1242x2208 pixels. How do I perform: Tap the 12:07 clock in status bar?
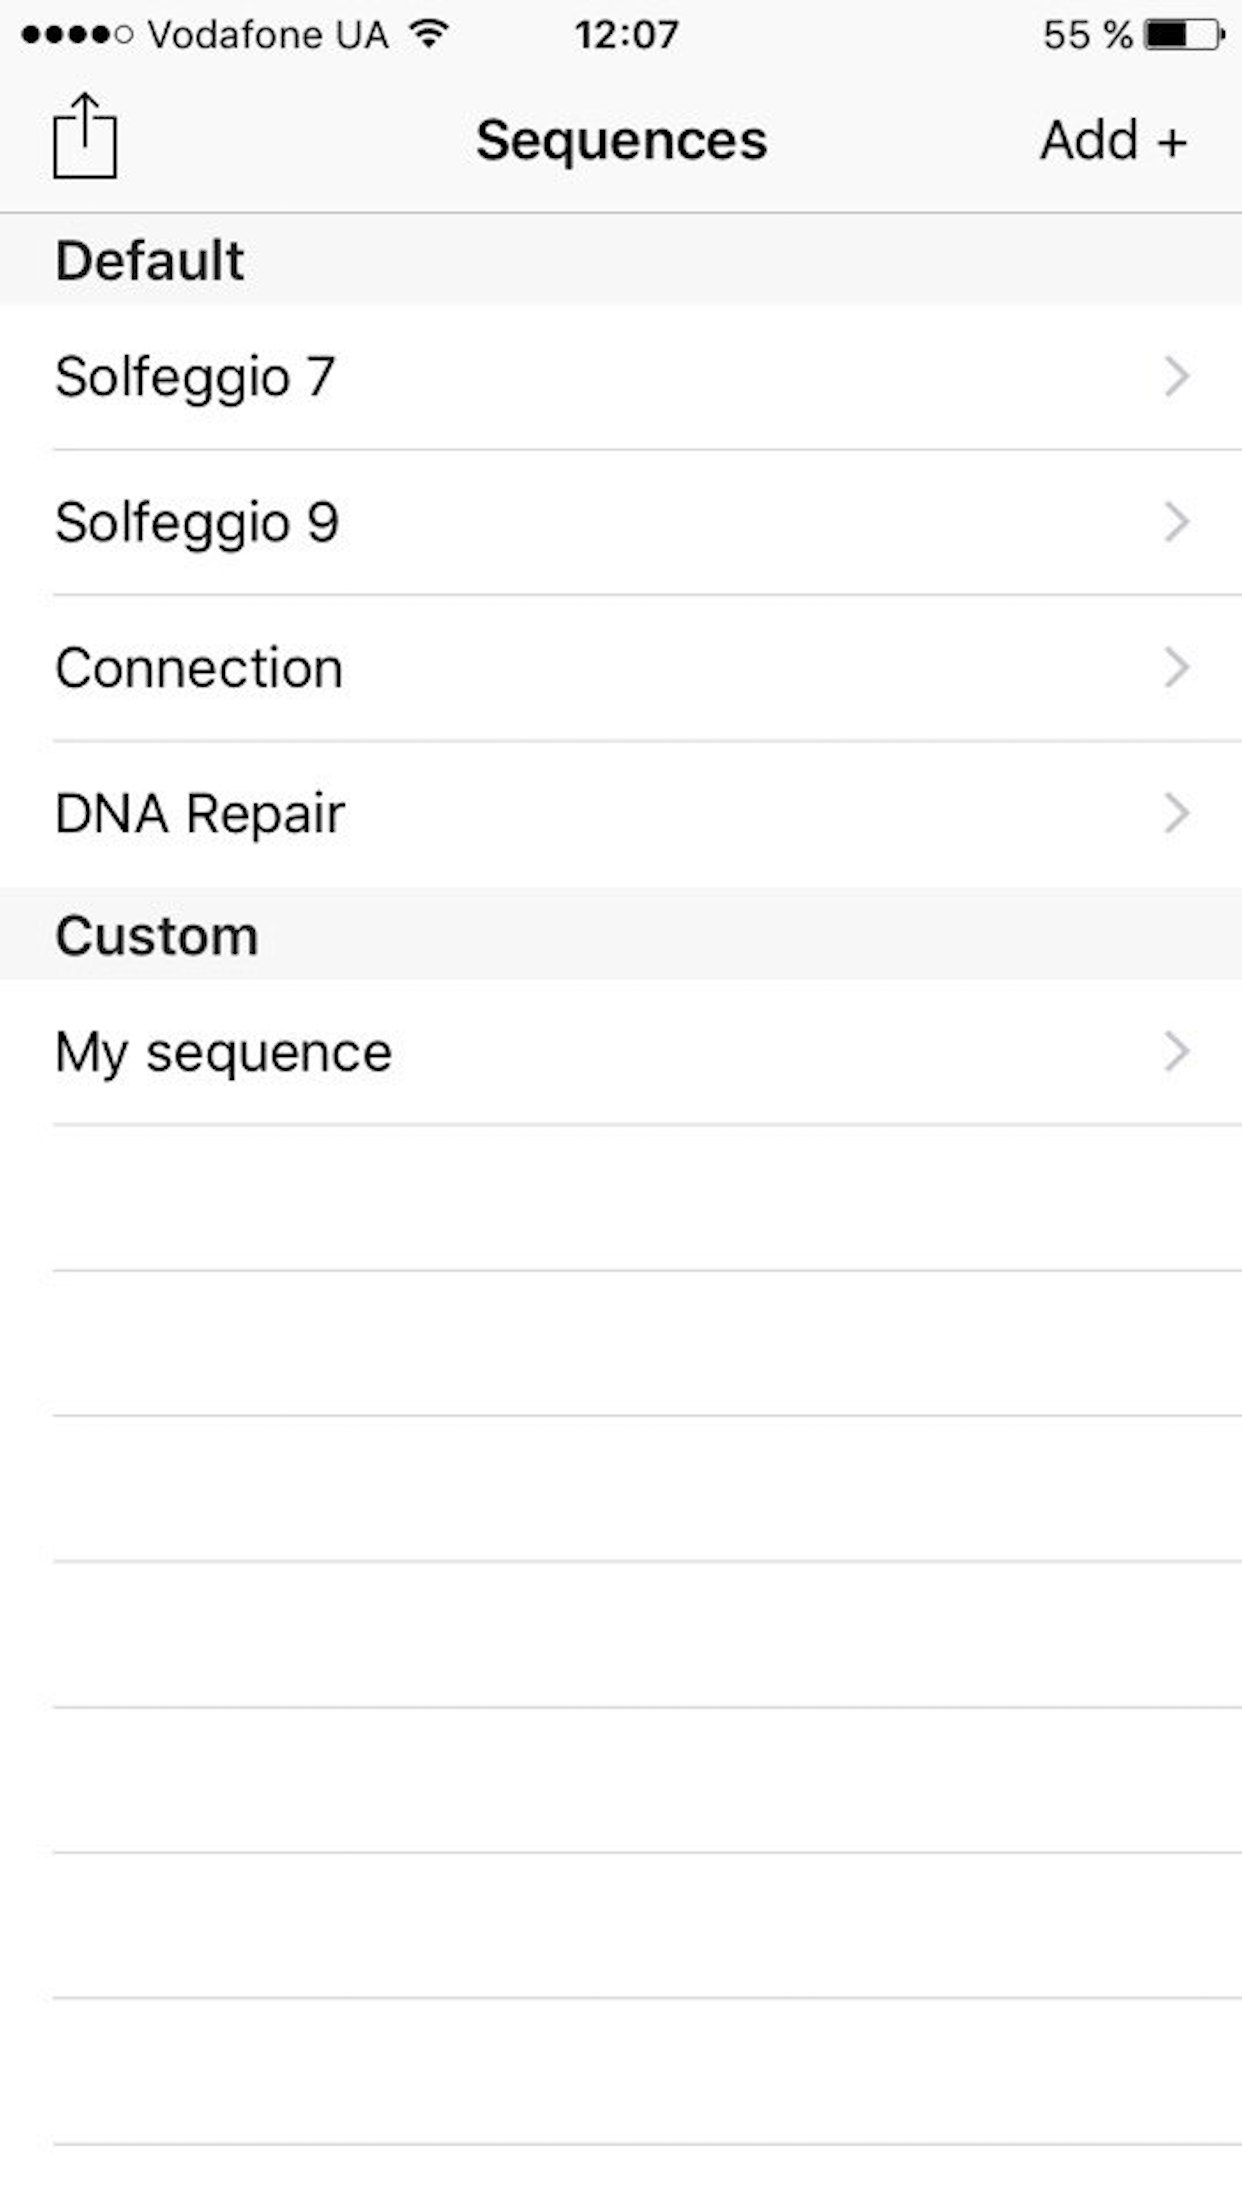(626, 35)
